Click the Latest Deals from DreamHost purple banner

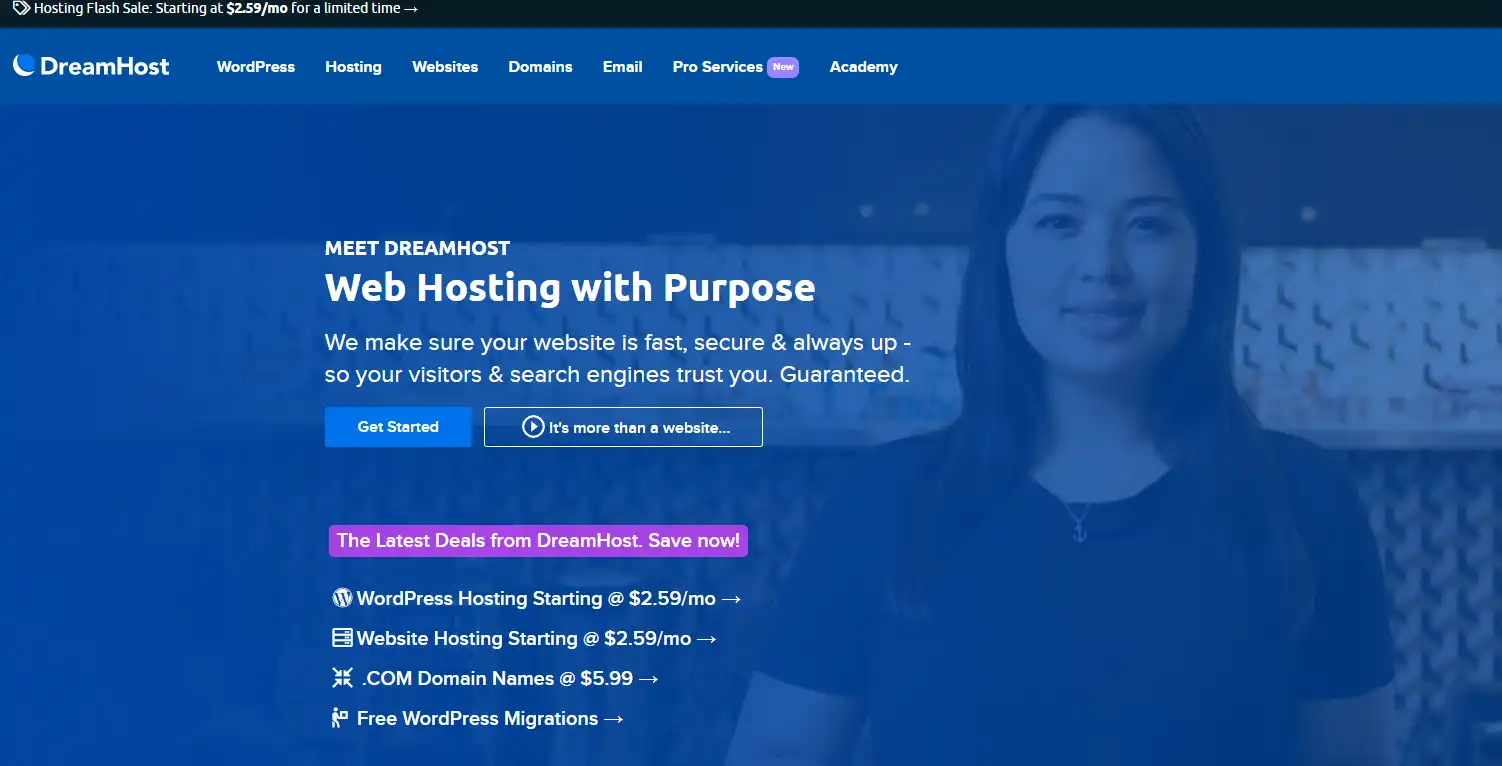pyautogui.click(x=538, y=541)
